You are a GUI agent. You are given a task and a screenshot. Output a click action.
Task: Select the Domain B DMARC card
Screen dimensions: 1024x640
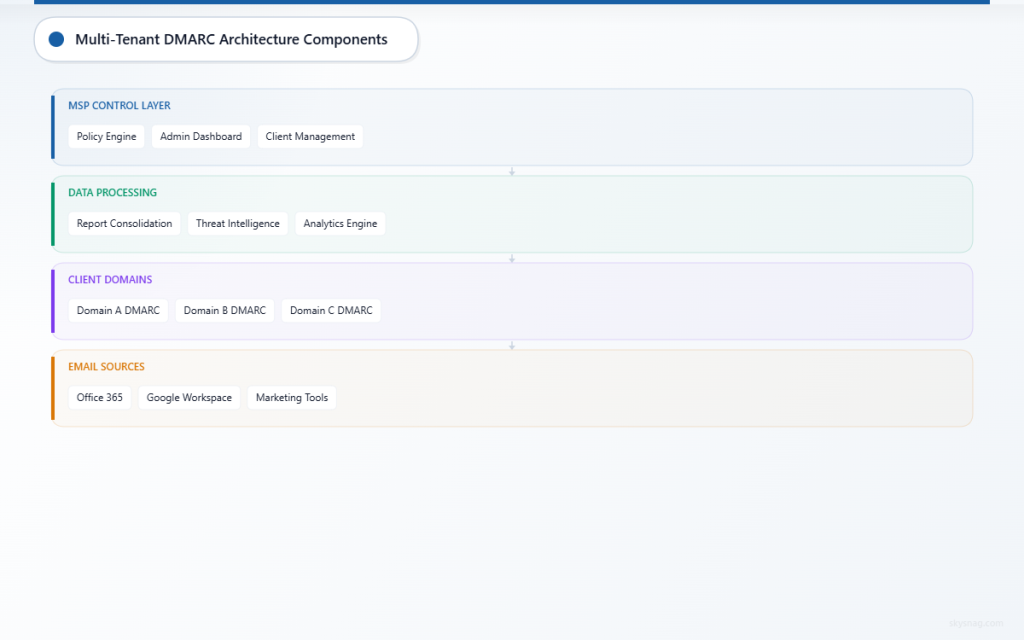point(224,310)
